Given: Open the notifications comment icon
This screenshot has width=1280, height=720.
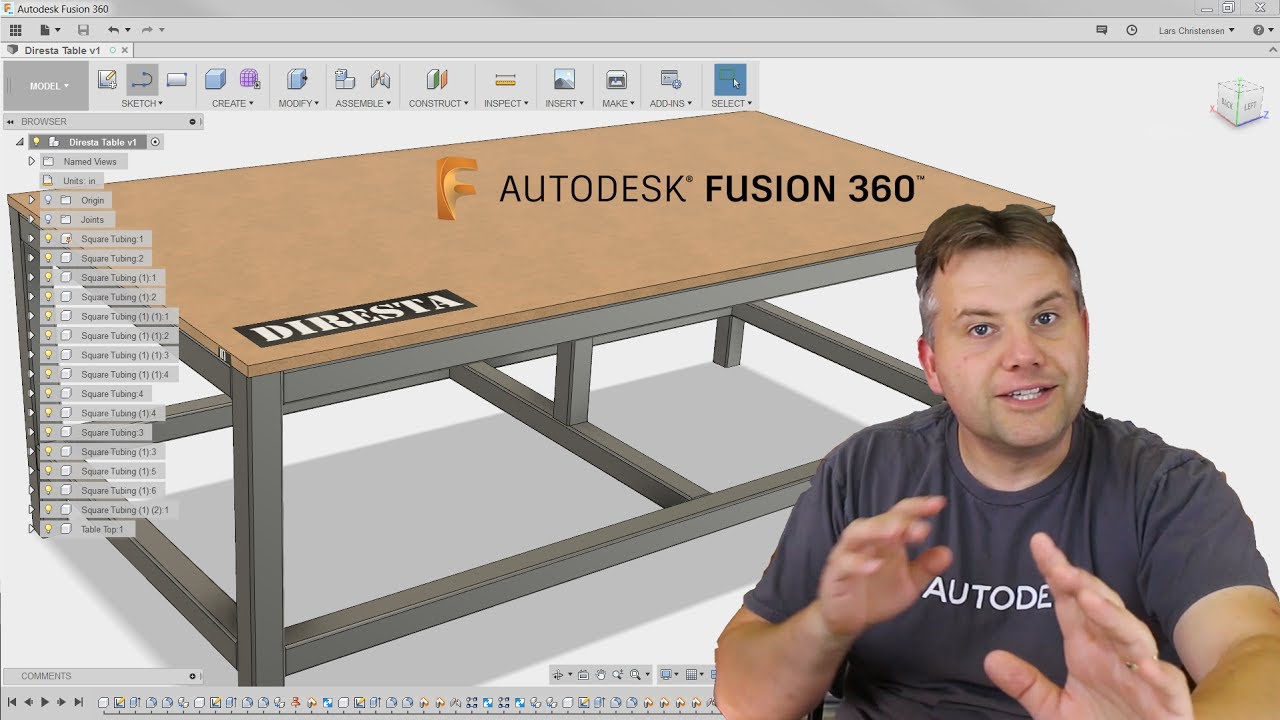Looking at the screenshot, I should click(x=1102, y=30).
